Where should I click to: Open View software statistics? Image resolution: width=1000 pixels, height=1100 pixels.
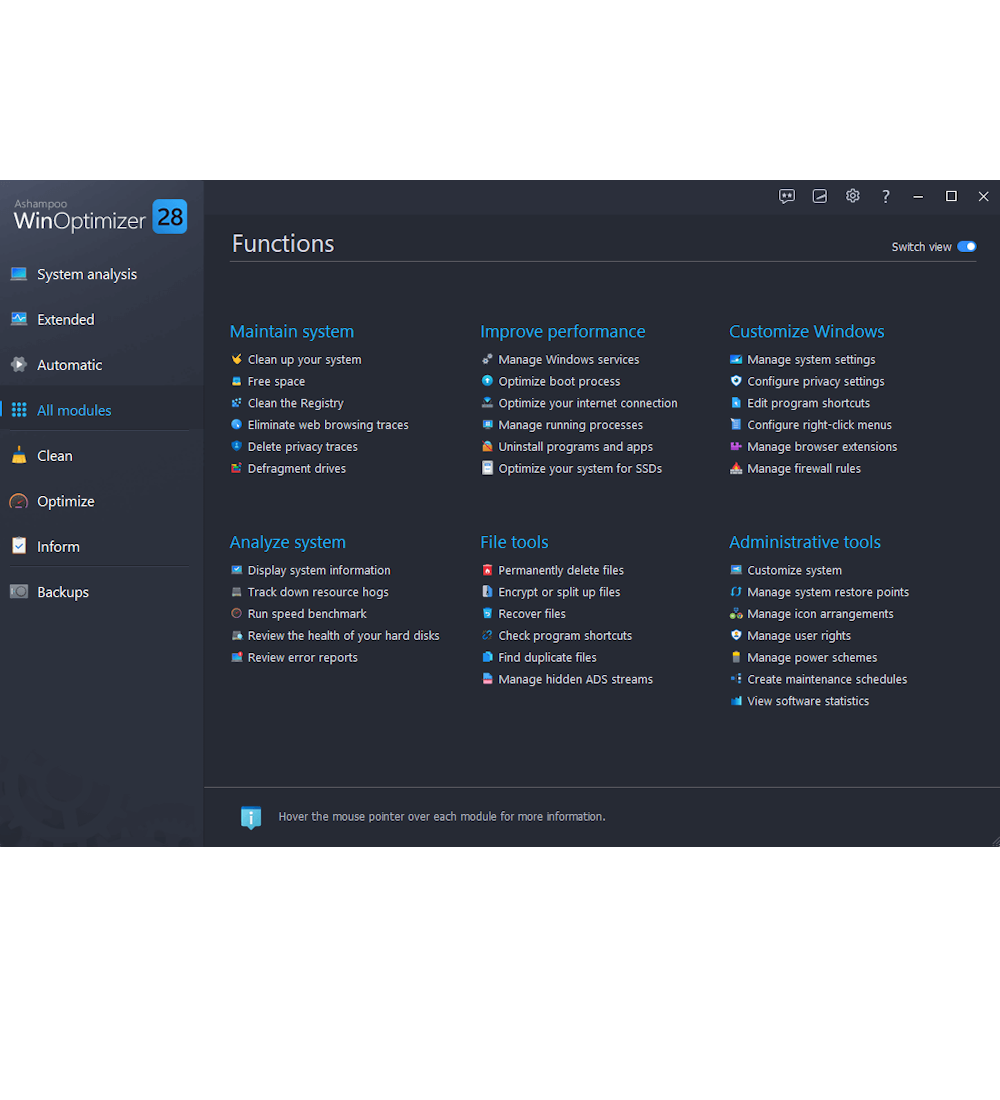pos(807,701)
